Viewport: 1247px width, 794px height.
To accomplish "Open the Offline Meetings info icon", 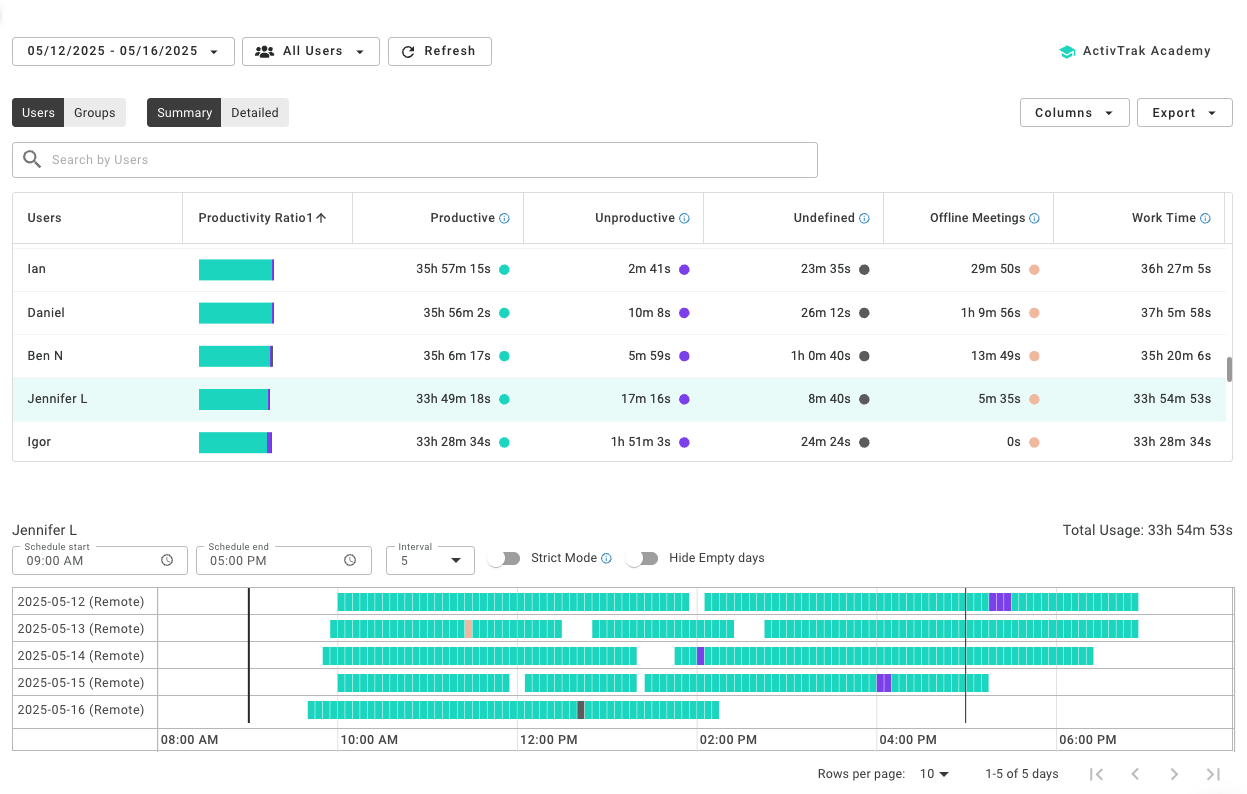I will (1034, 218).
